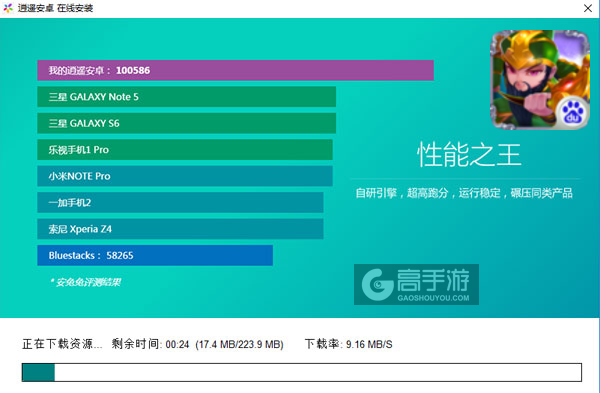Click the 自研引擎，超高跑分 description line

click(464, 193)
